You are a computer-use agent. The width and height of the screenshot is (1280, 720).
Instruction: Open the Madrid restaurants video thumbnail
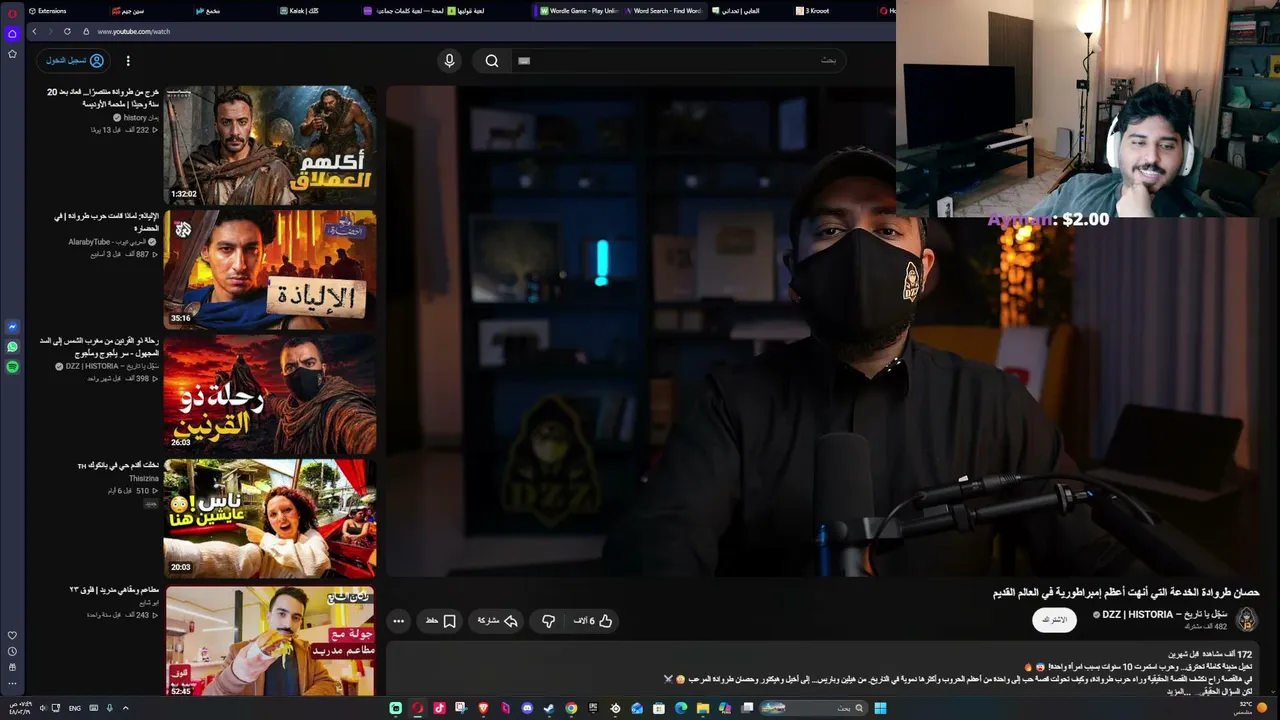tap(270, 641)
